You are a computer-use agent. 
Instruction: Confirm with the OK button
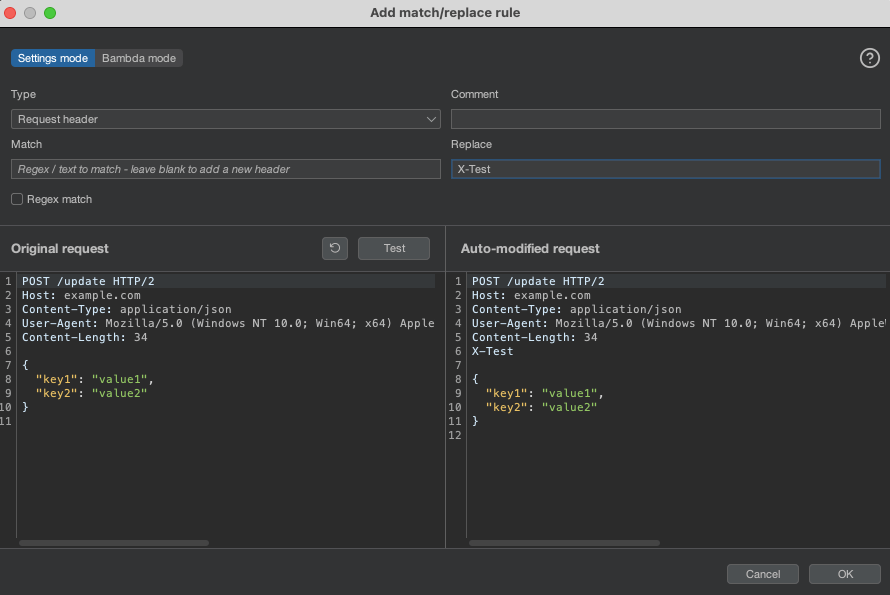(845, 574)
